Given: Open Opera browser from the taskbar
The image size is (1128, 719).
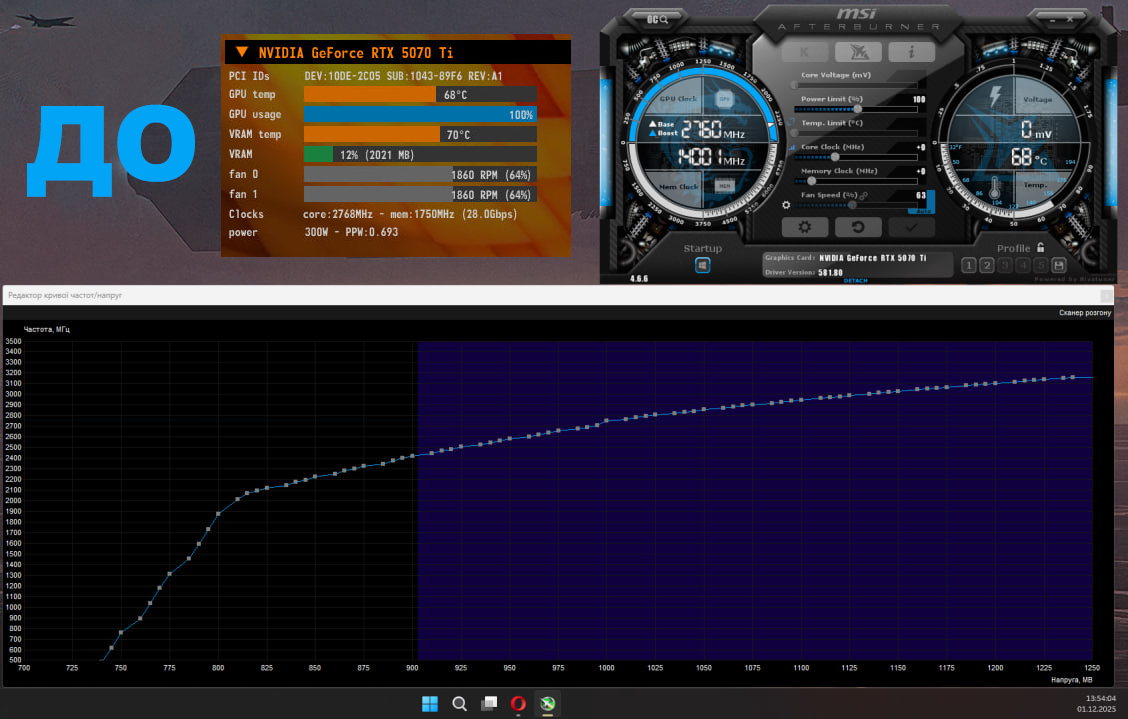Looking at the screenshot, I should click(518, 703).
